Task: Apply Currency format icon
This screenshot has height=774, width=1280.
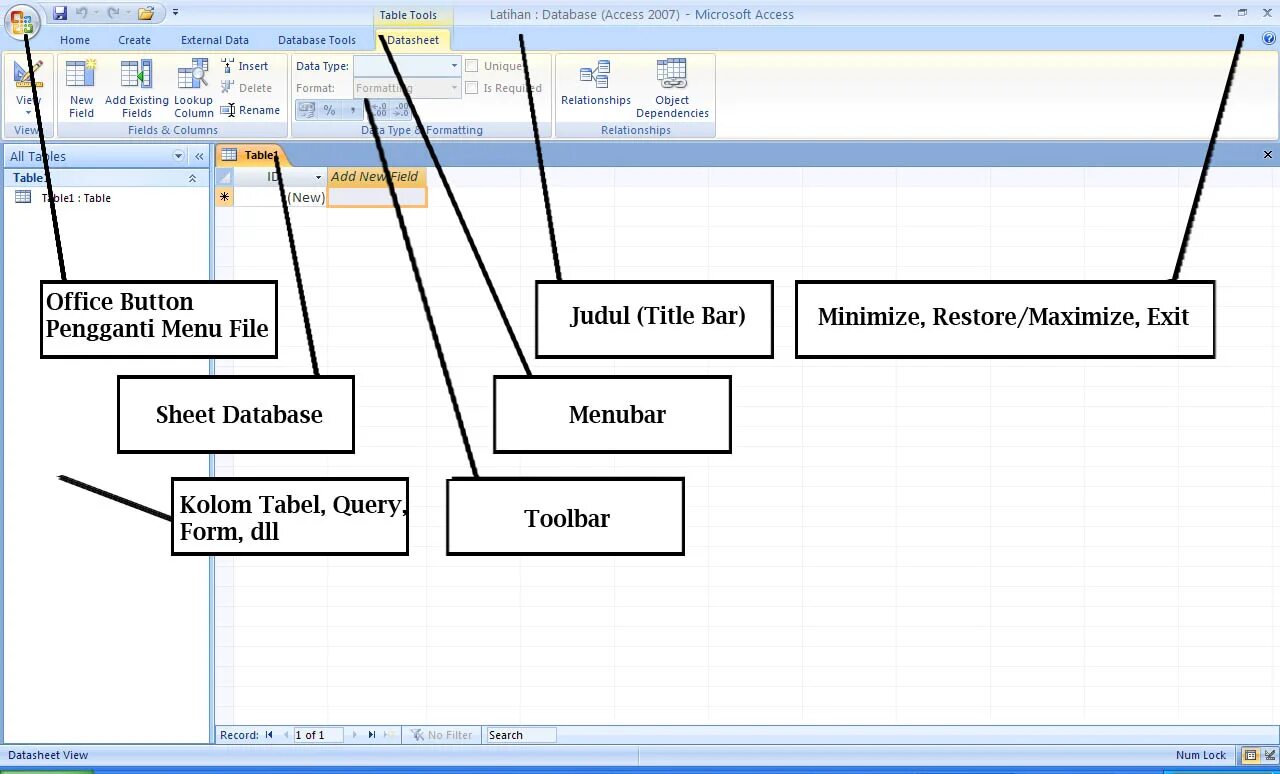Action: (x=307, y=110)
